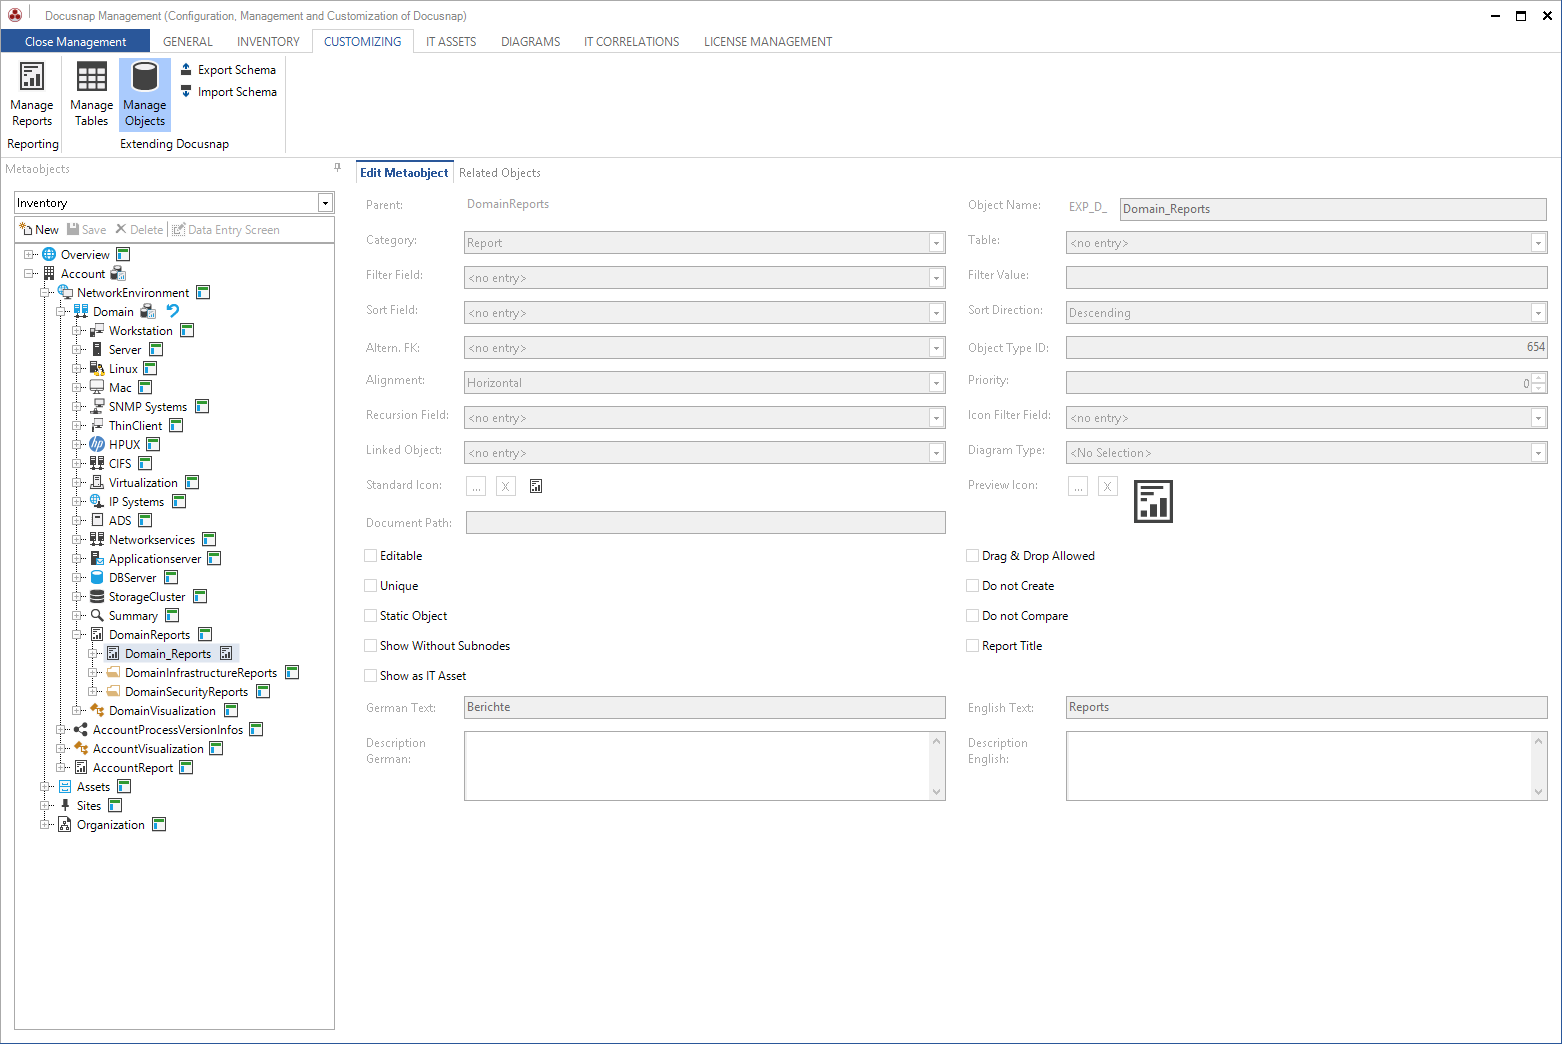
Task: Toggle the Unique checkbox
Action: [x=371, y=585]
